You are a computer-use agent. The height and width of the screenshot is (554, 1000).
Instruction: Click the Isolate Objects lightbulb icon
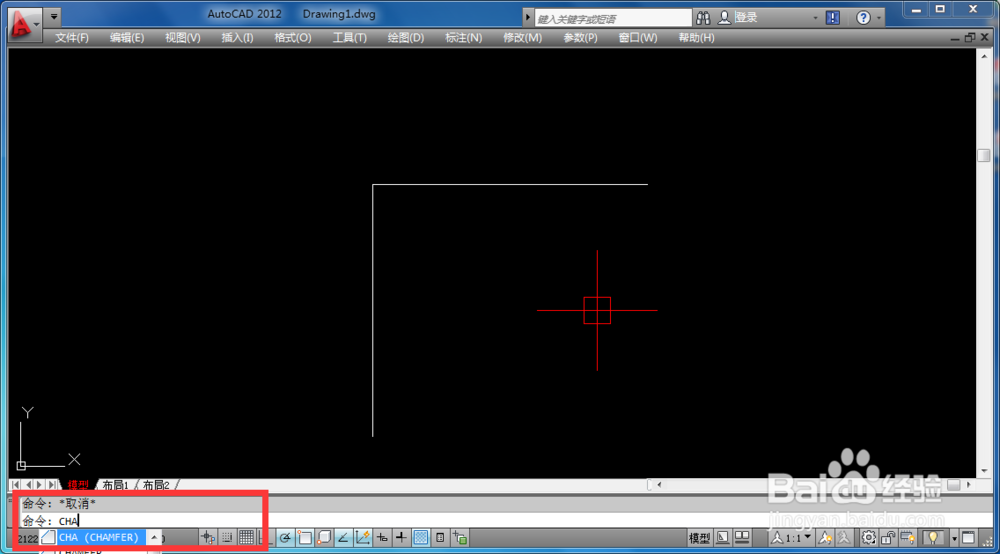click(932, 538)
